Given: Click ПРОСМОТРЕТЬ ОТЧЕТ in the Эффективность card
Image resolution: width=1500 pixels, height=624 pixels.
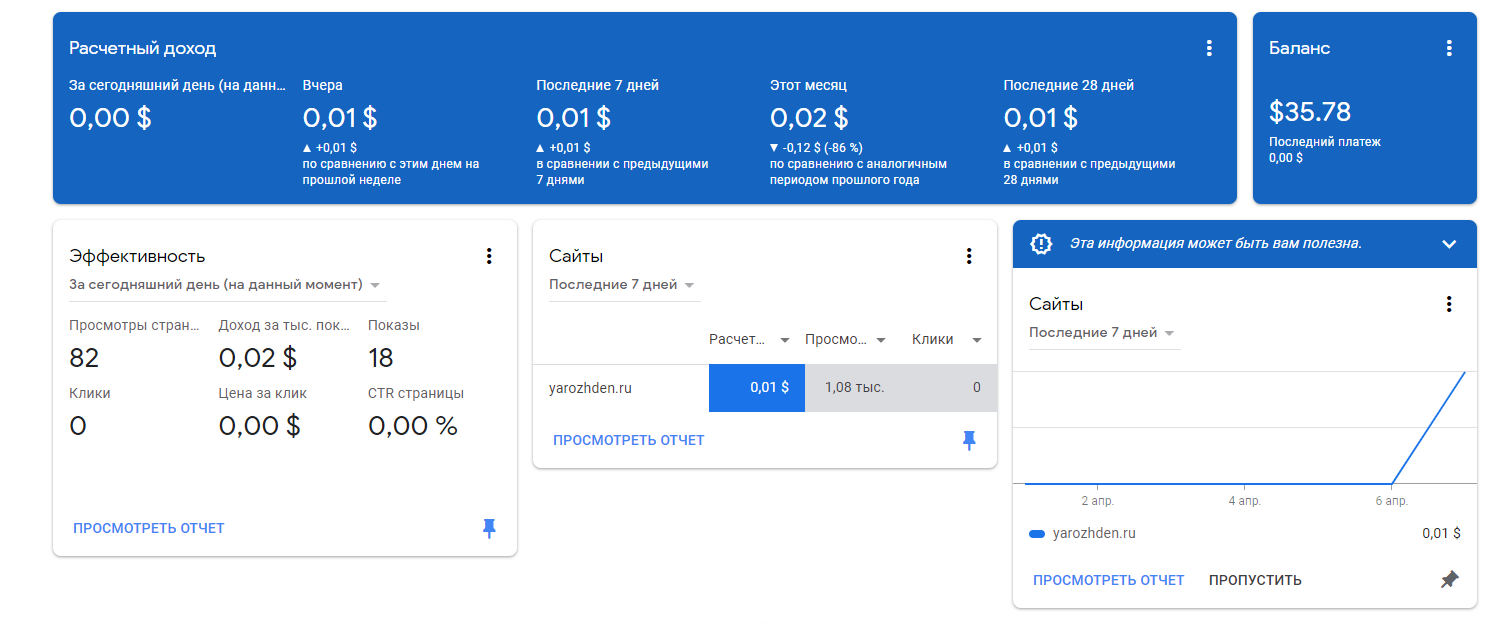Looking at the screenshot, I should (148, 528).
